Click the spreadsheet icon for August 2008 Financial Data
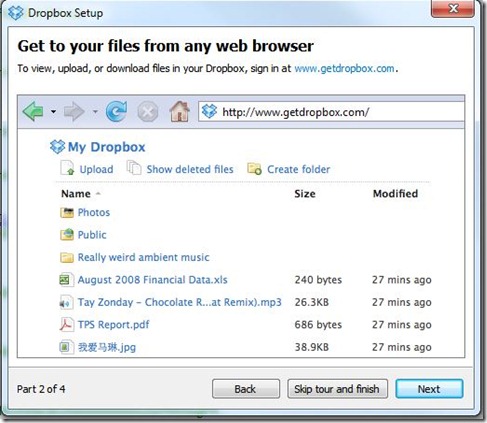 [66, 280]
